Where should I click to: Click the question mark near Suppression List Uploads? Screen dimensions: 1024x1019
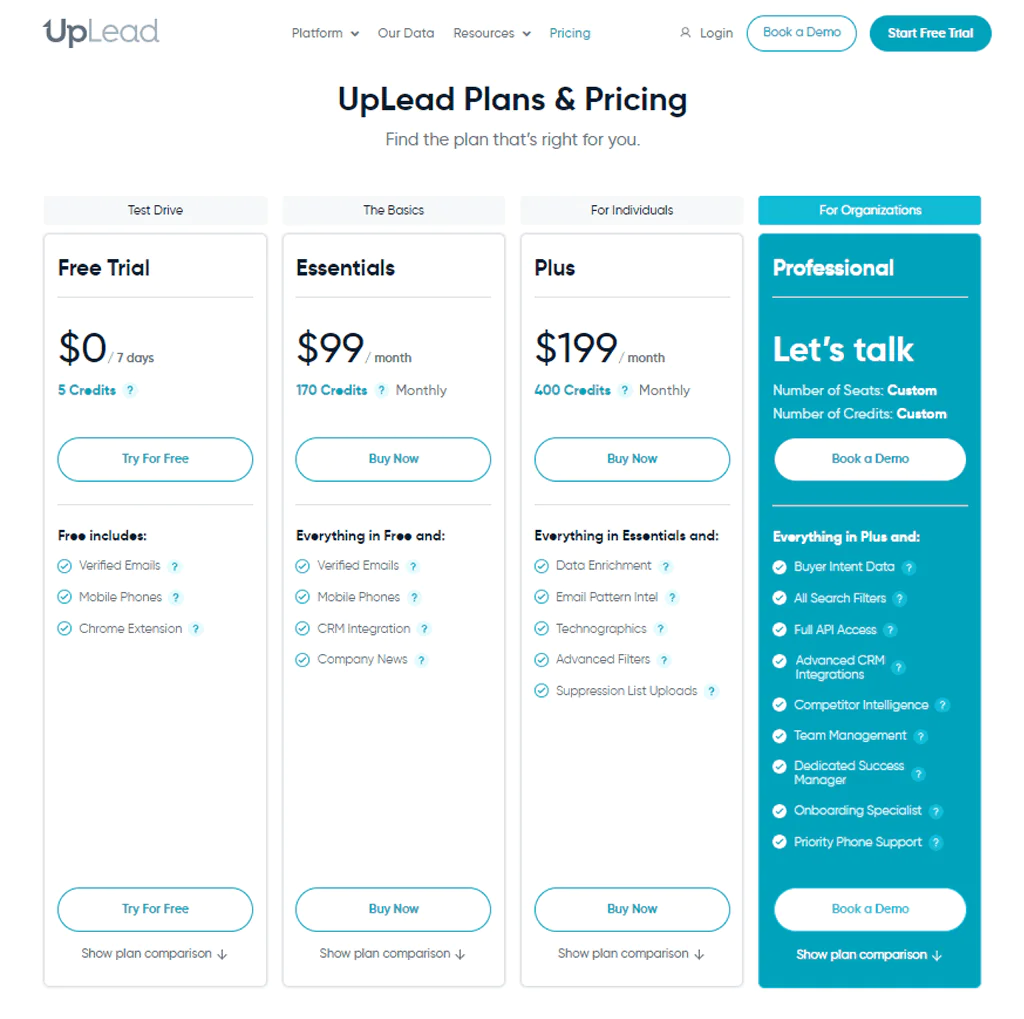tap(711, 691)
